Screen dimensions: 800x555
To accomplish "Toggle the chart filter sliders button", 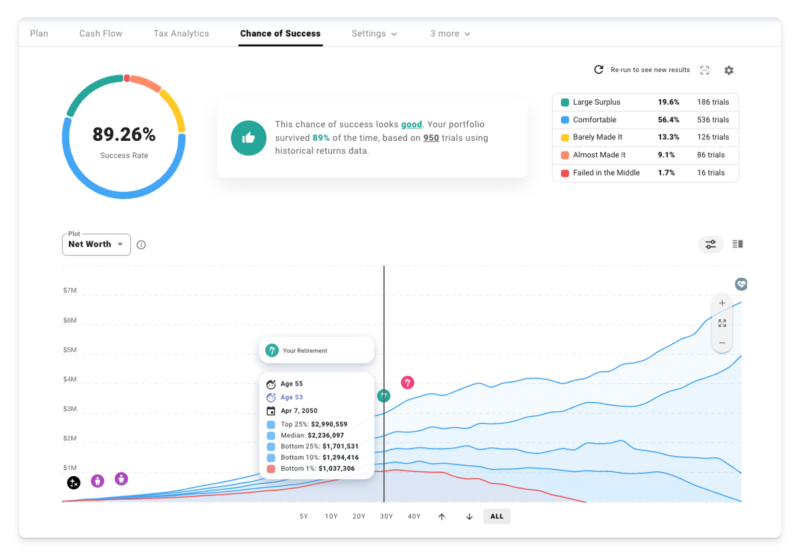I will click(711, 244).
